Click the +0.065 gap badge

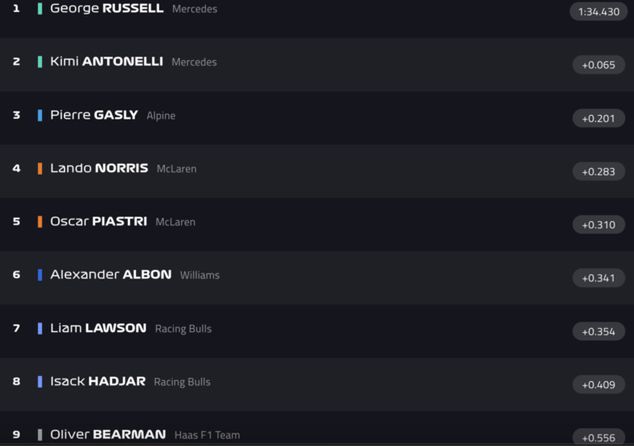(x=599, y=65)
